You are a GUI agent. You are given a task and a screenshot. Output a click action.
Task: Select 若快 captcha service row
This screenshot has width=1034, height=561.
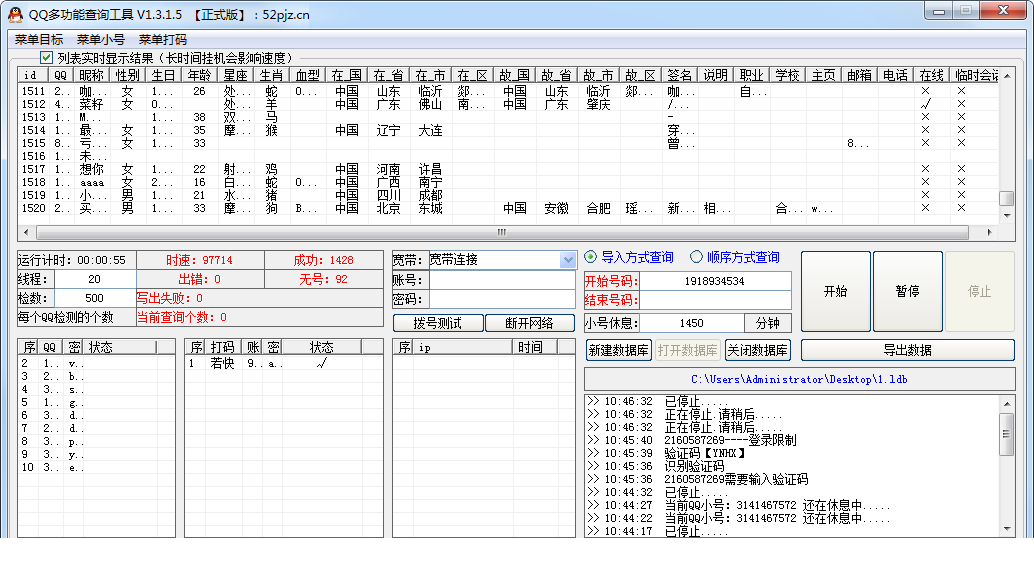[x=284, y=363]
